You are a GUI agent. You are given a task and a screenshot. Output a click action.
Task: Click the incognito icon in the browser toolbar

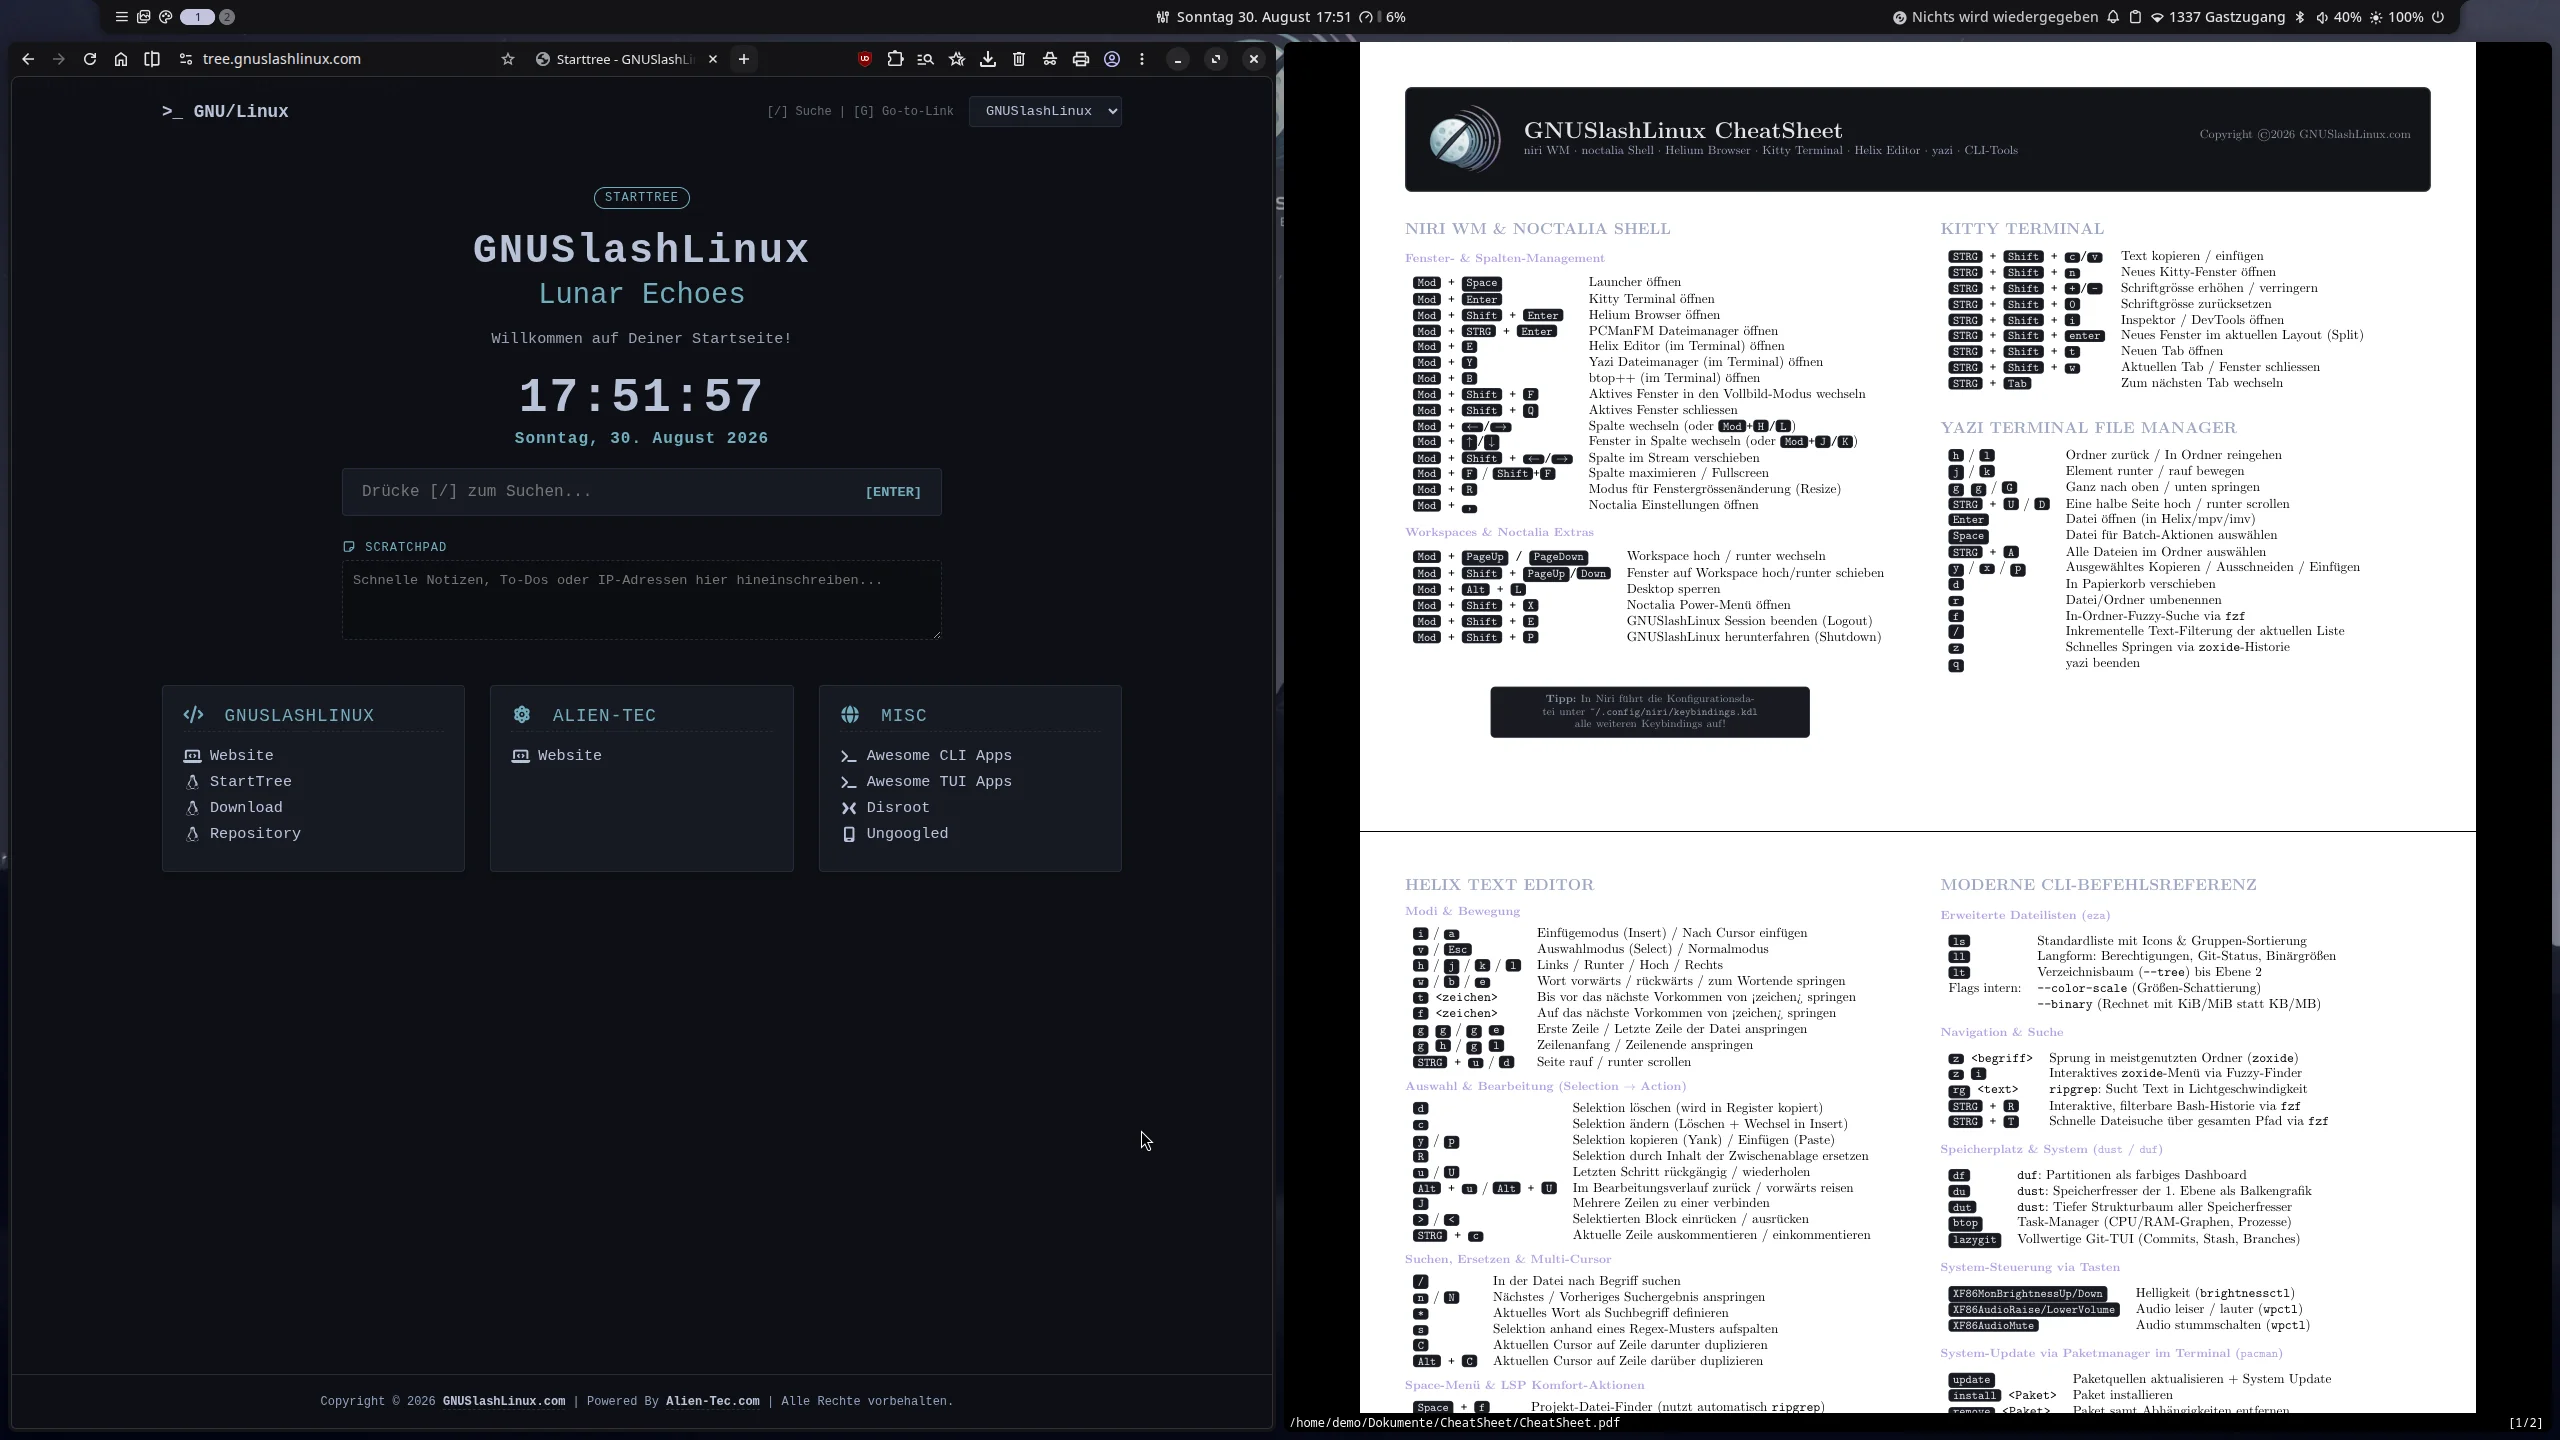pos(1050,59)
